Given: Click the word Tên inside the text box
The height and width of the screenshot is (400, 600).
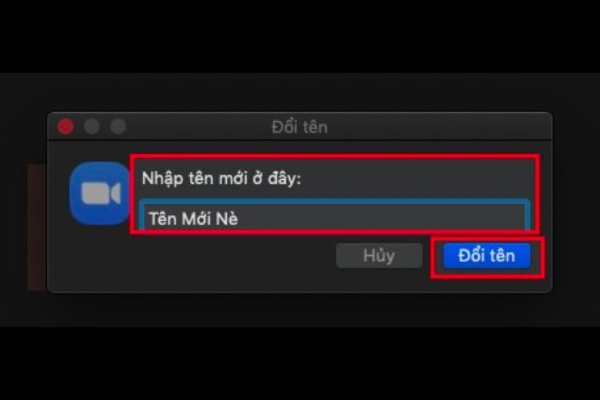Looking at the screenshot, I should coord(163,219).
